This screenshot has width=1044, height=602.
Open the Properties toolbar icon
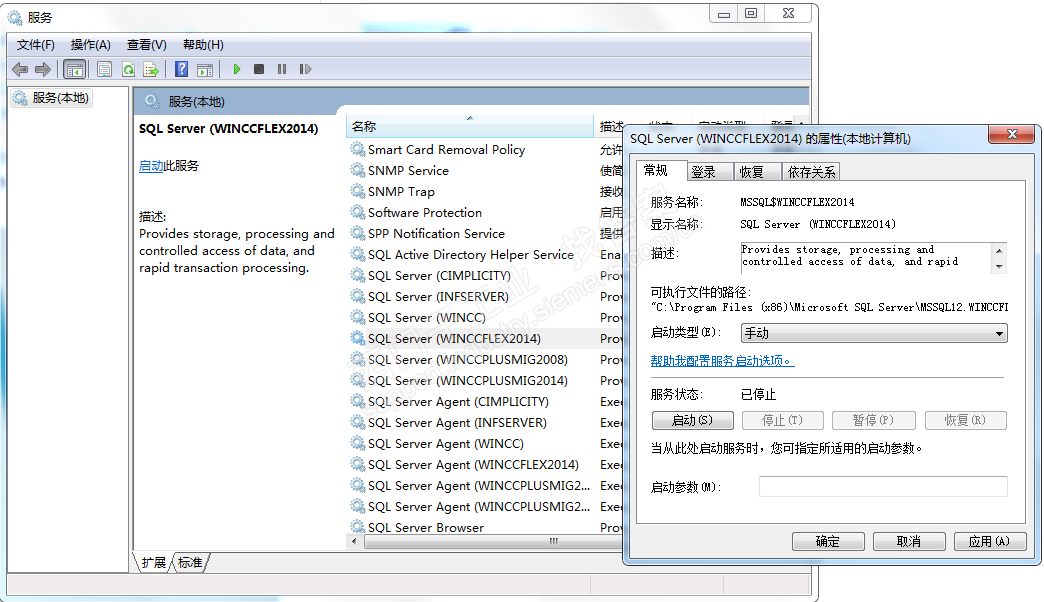point(105,69)
